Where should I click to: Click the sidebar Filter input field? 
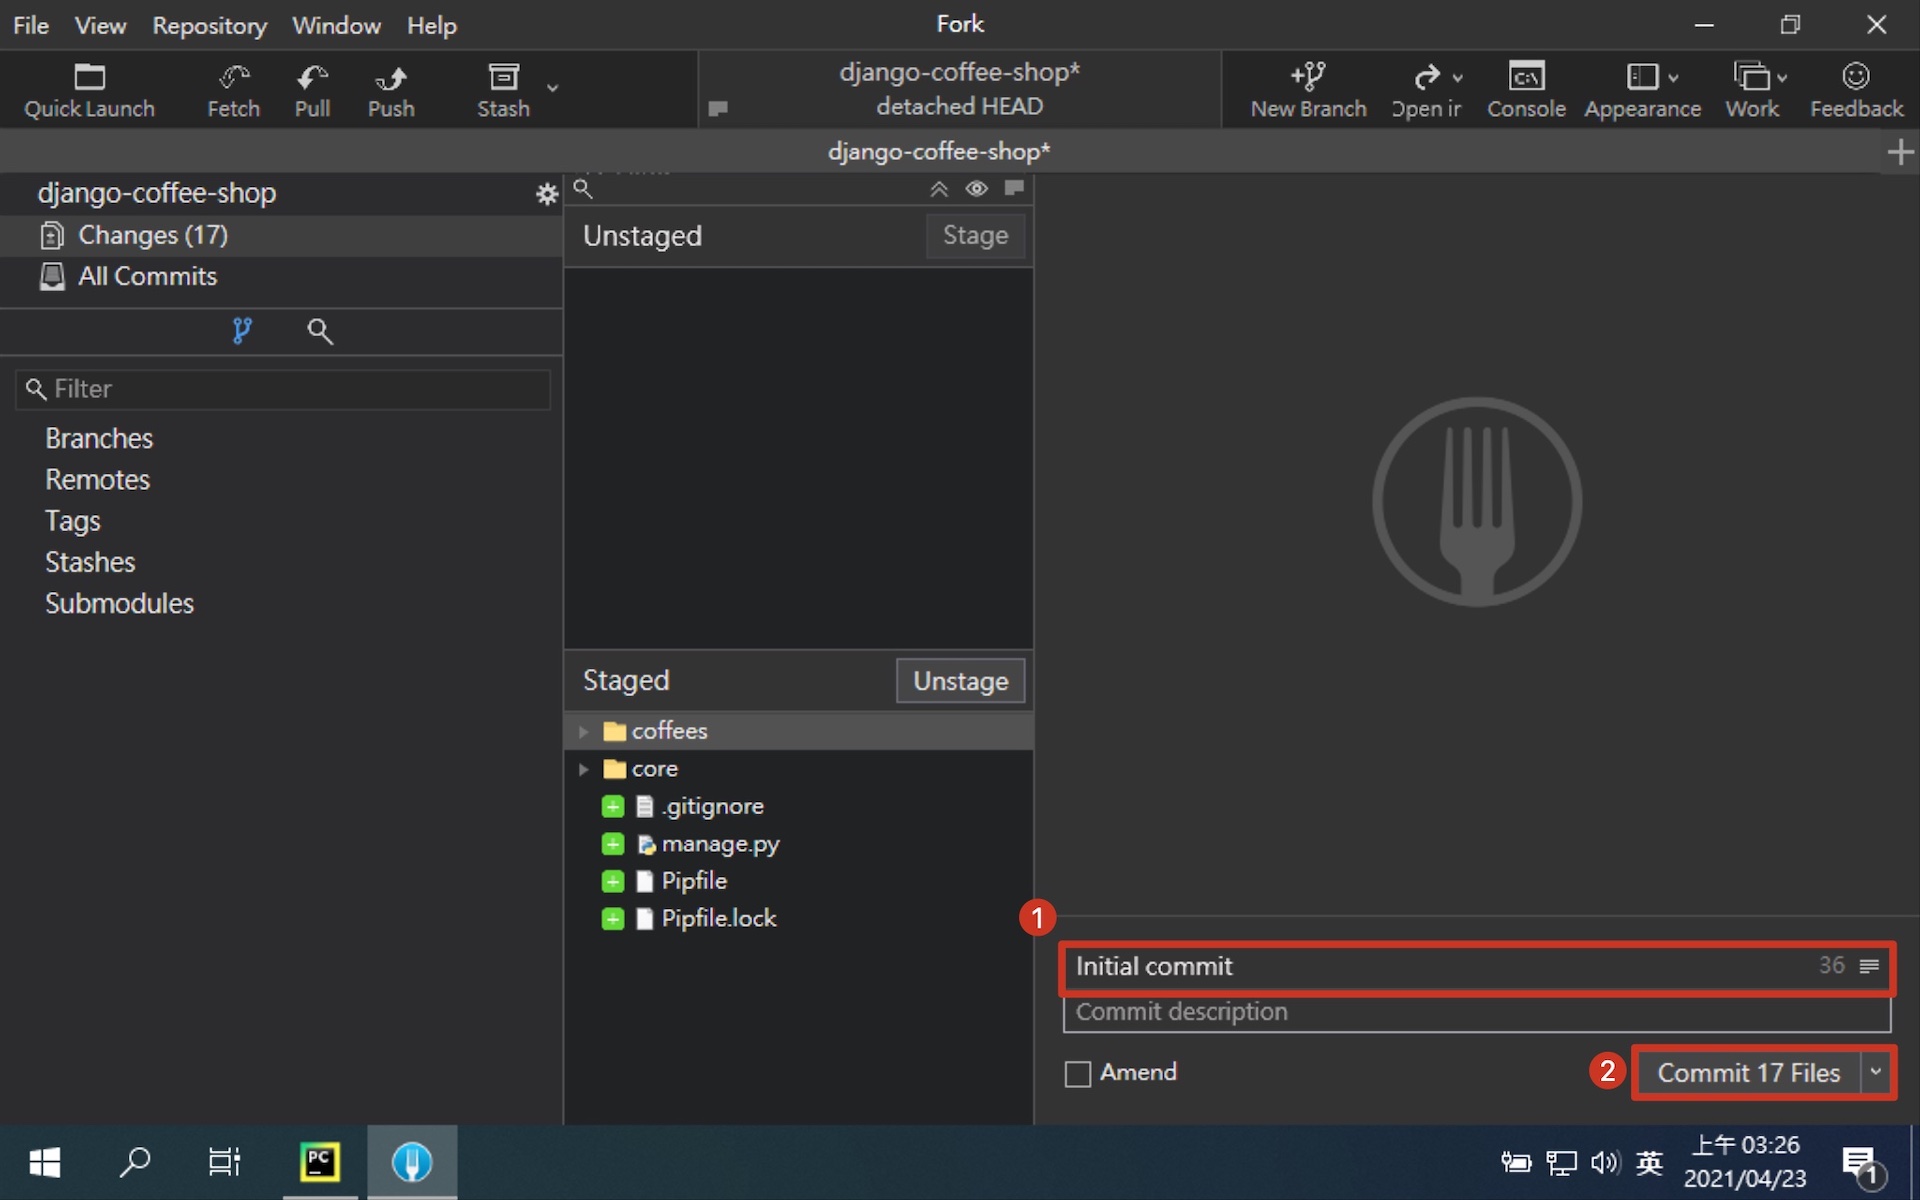tap(283, 389)
